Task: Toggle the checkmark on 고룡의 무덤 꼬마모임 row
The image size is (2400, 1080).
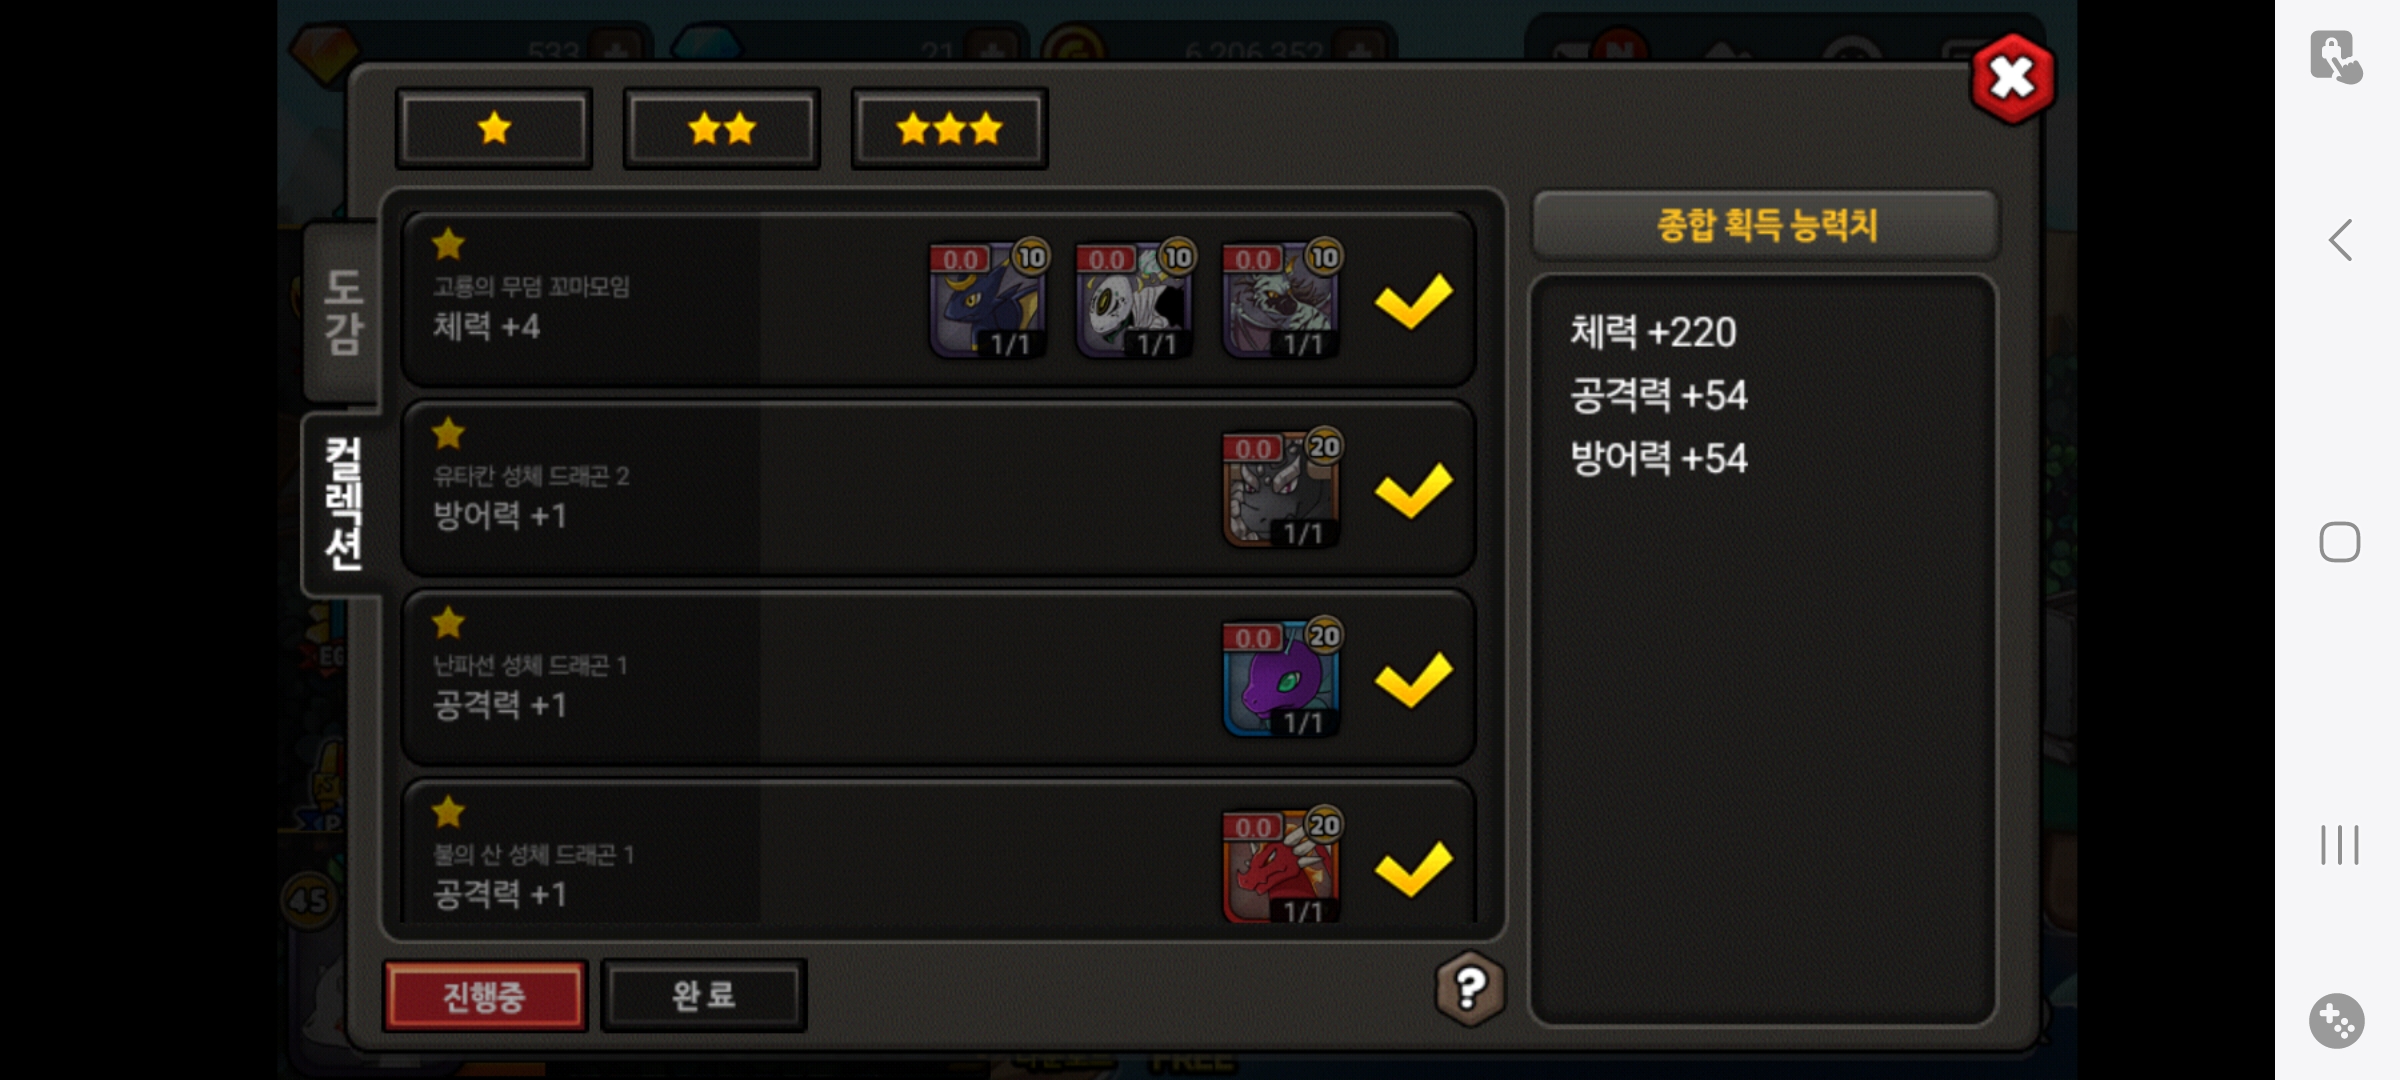Action: click(1413, 300)
